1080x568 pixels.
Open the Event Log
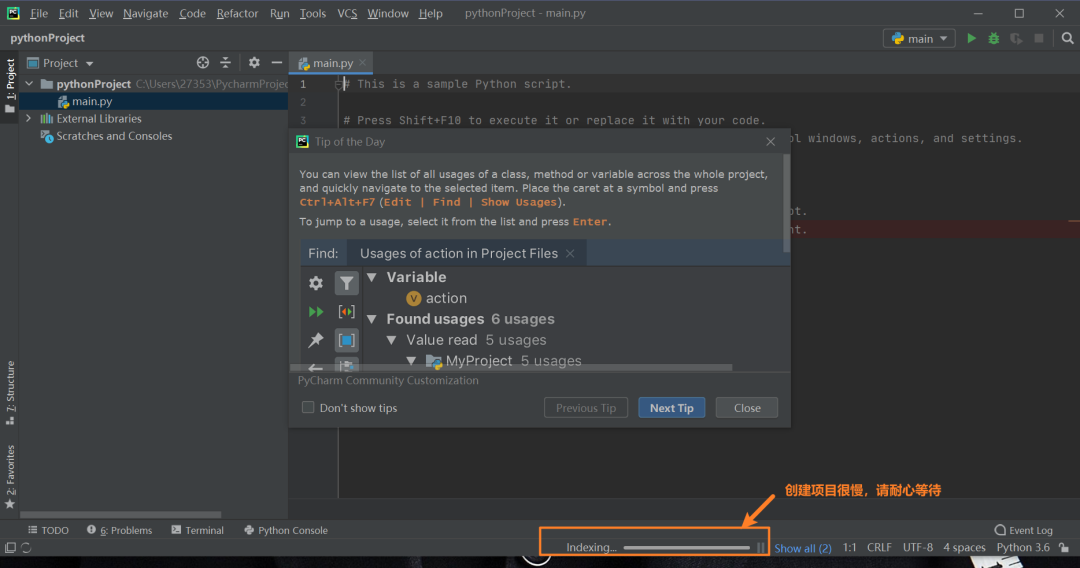click(x=1024, y=530)
